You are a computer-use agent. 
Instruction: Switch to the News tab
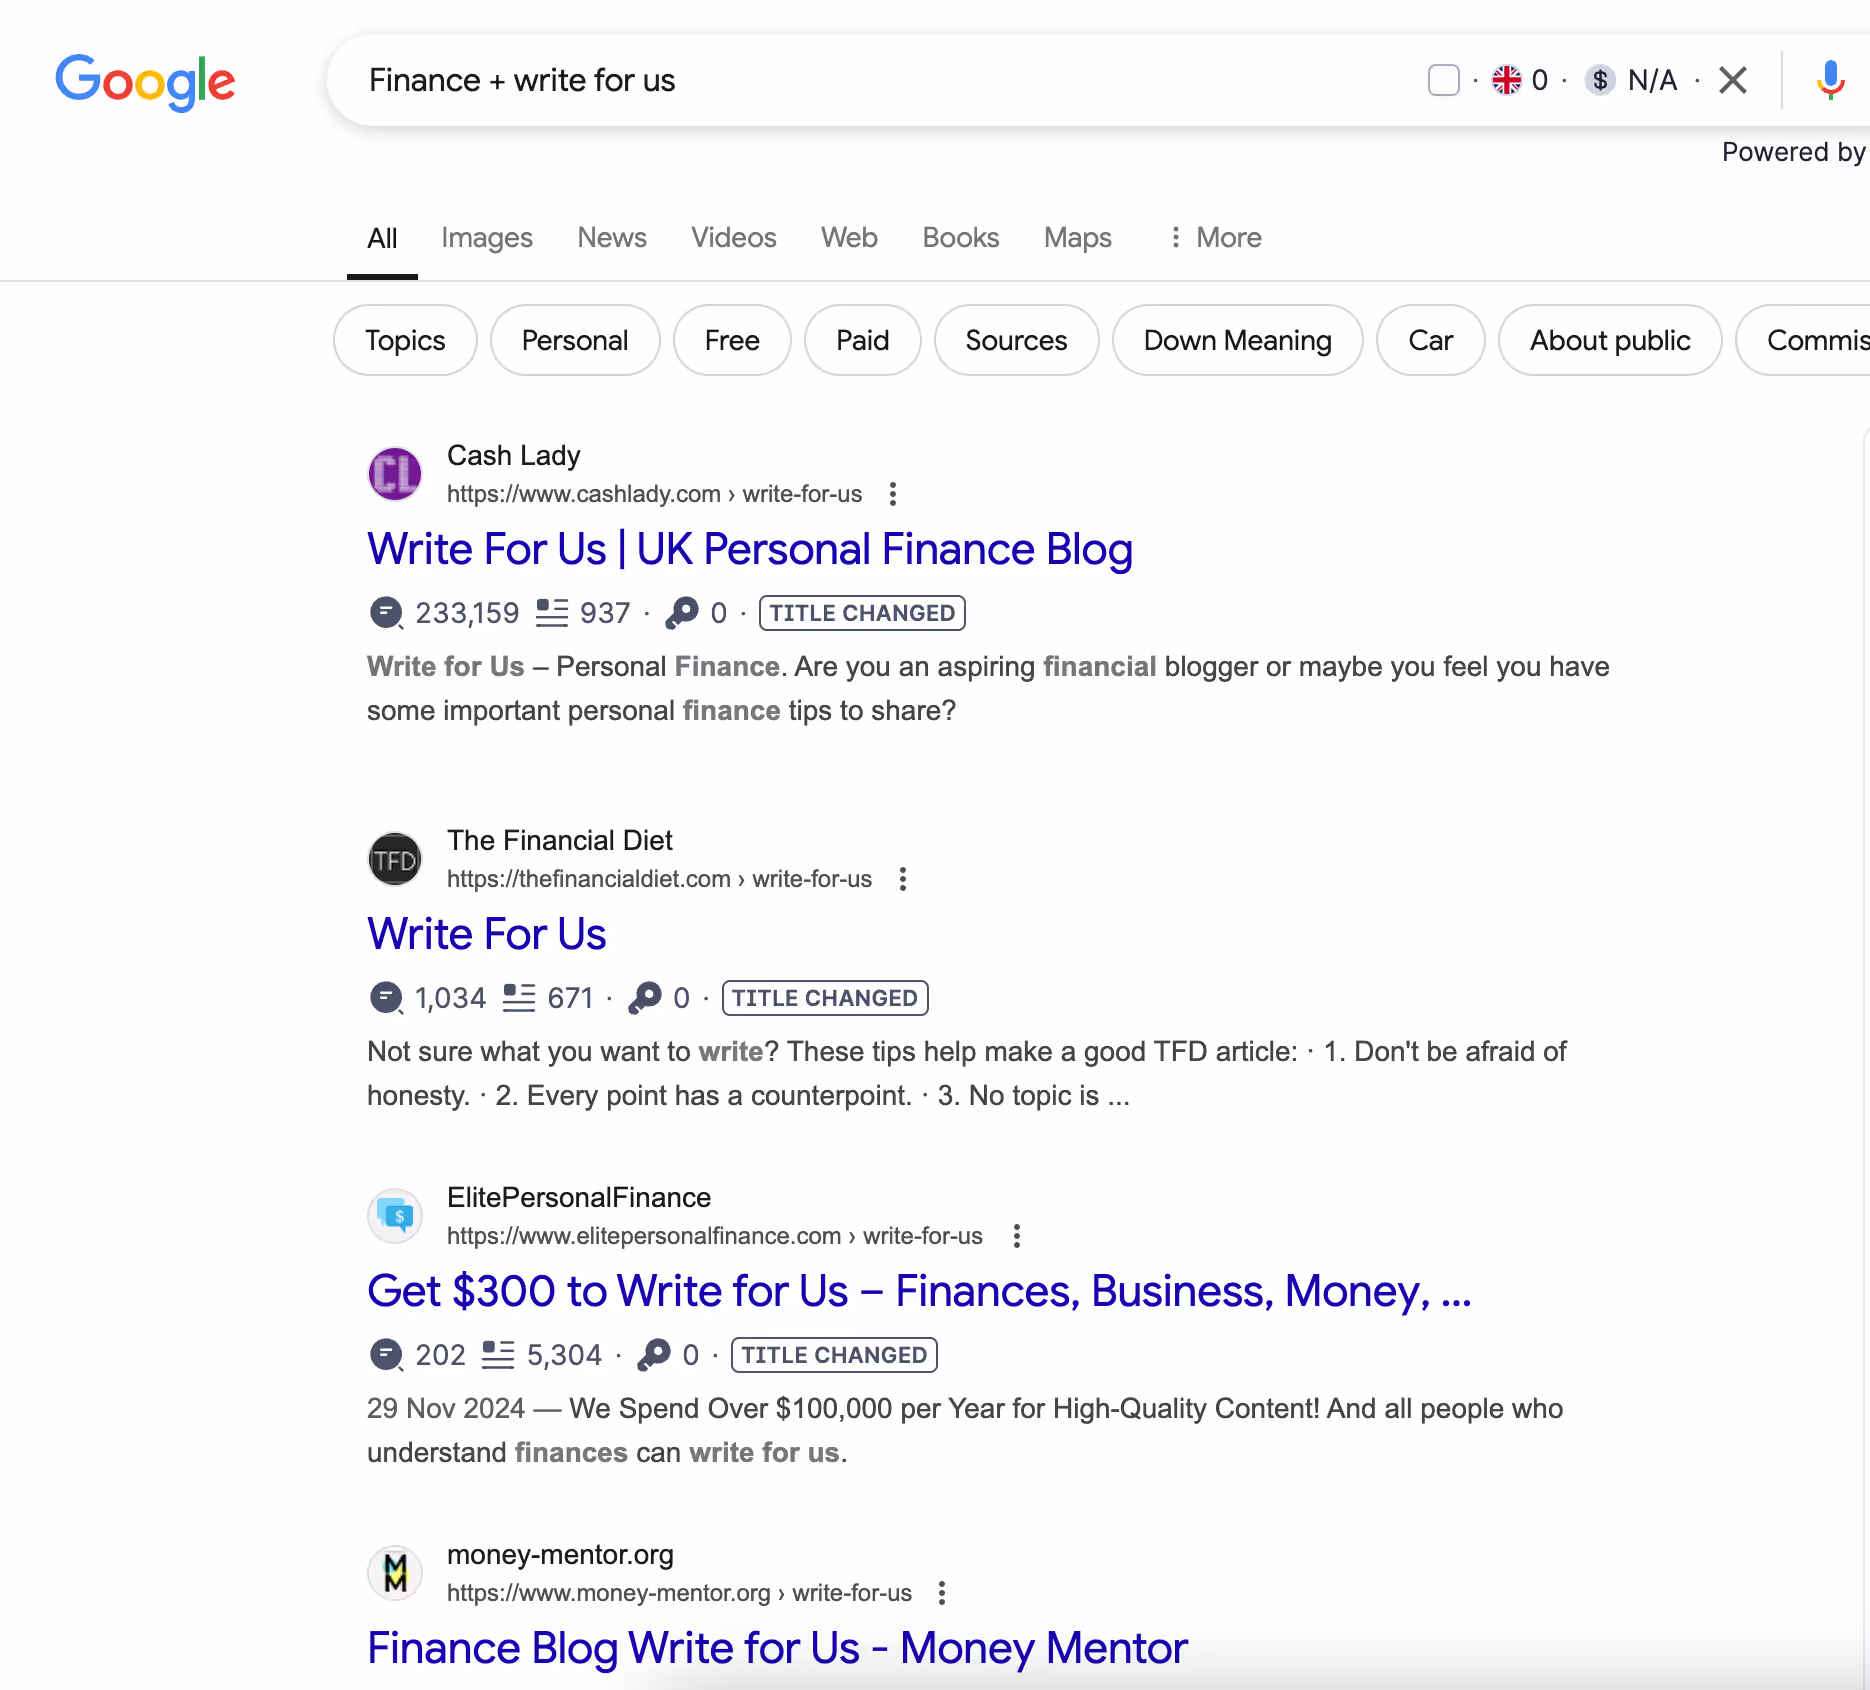point(612,238)
